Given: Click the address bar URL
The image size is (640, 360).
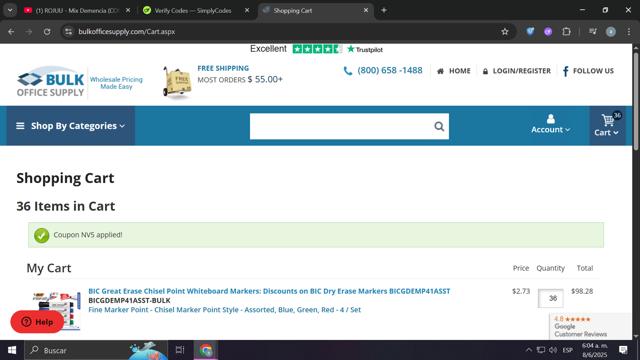Looking at the screenshot, I should point(127,31).
